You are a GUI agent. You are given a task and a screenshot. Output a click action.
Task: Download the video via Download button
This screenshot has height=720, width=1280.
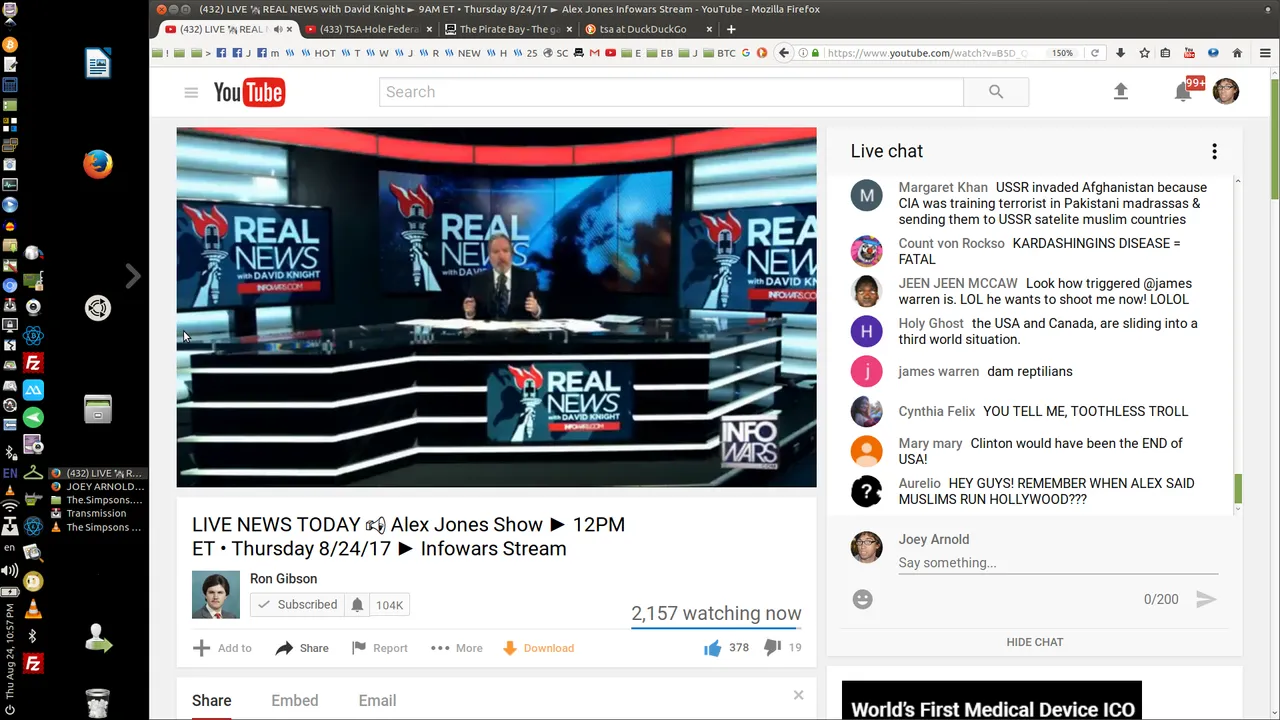pos(538,648)
